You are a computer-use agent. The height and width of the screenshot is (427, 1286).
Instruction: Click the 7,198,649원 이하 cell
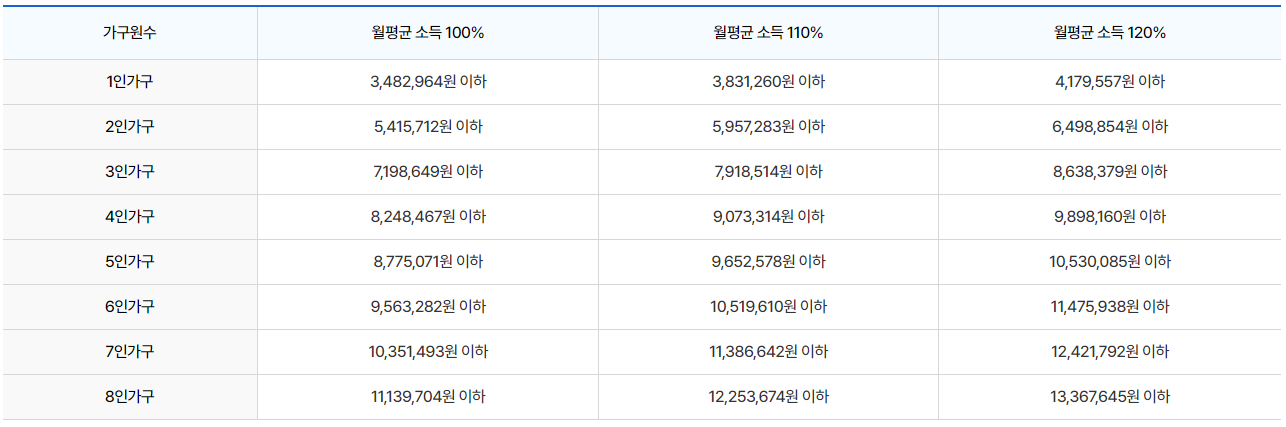coord(428,172)
